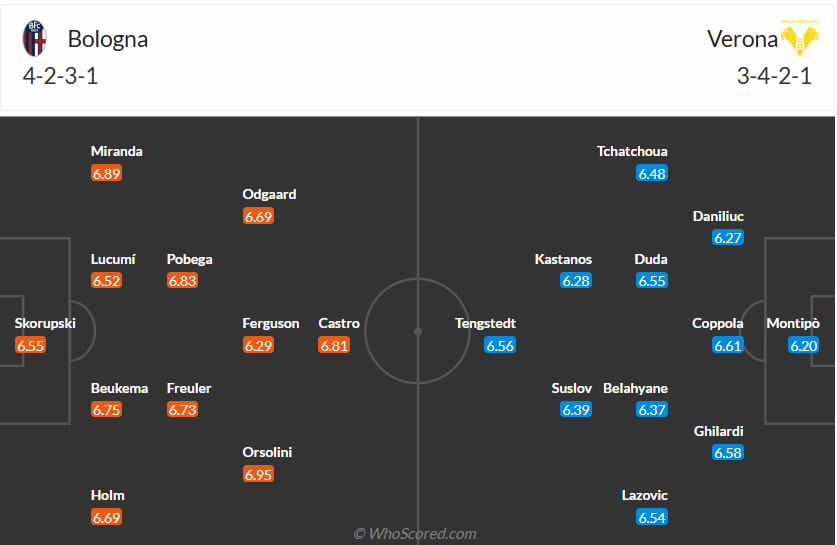This screenshot has width=837, height=545.
Task: Click Tengstedt's 6.56 rating badge
Action: [500, 345]
